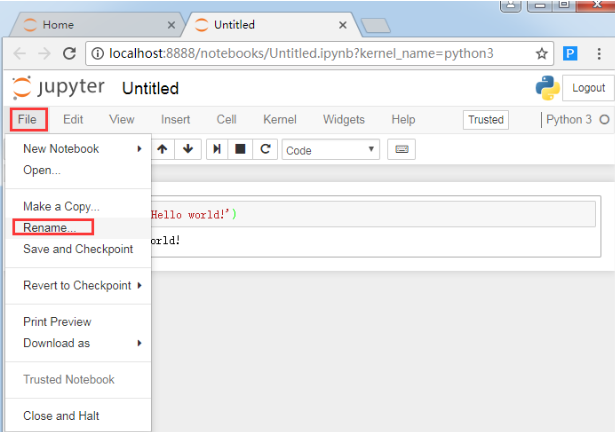Screen dimensions: 615x432
Task: Click the Hello world code input cell
Action: pyautogui.click(x=373, y=214)
